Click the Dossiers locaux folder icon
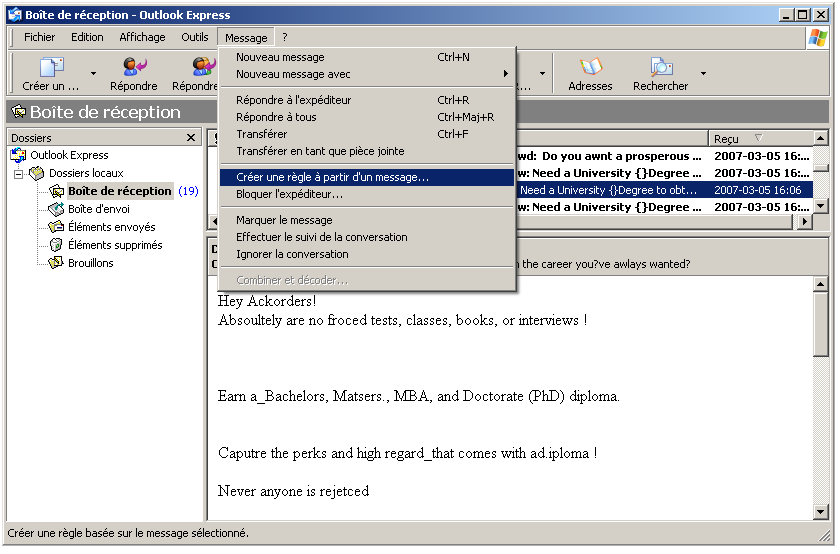 click(37, 173)
